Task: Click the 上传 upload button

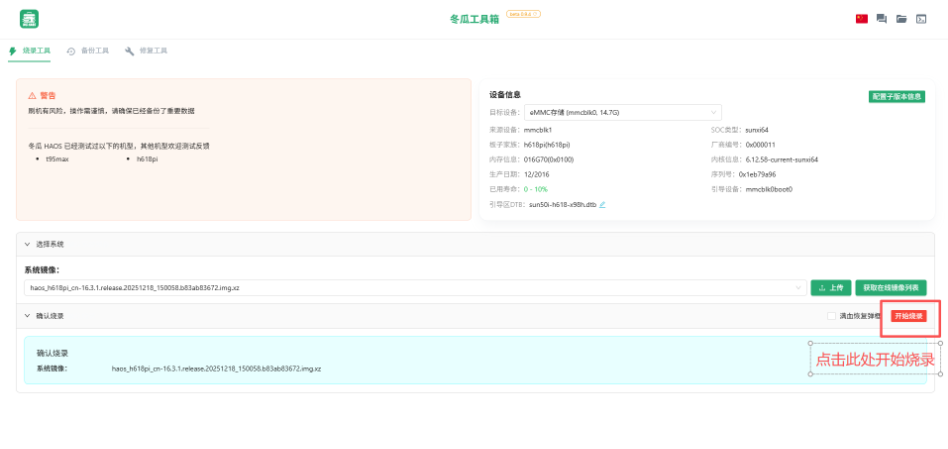Action: click(829, 287)
